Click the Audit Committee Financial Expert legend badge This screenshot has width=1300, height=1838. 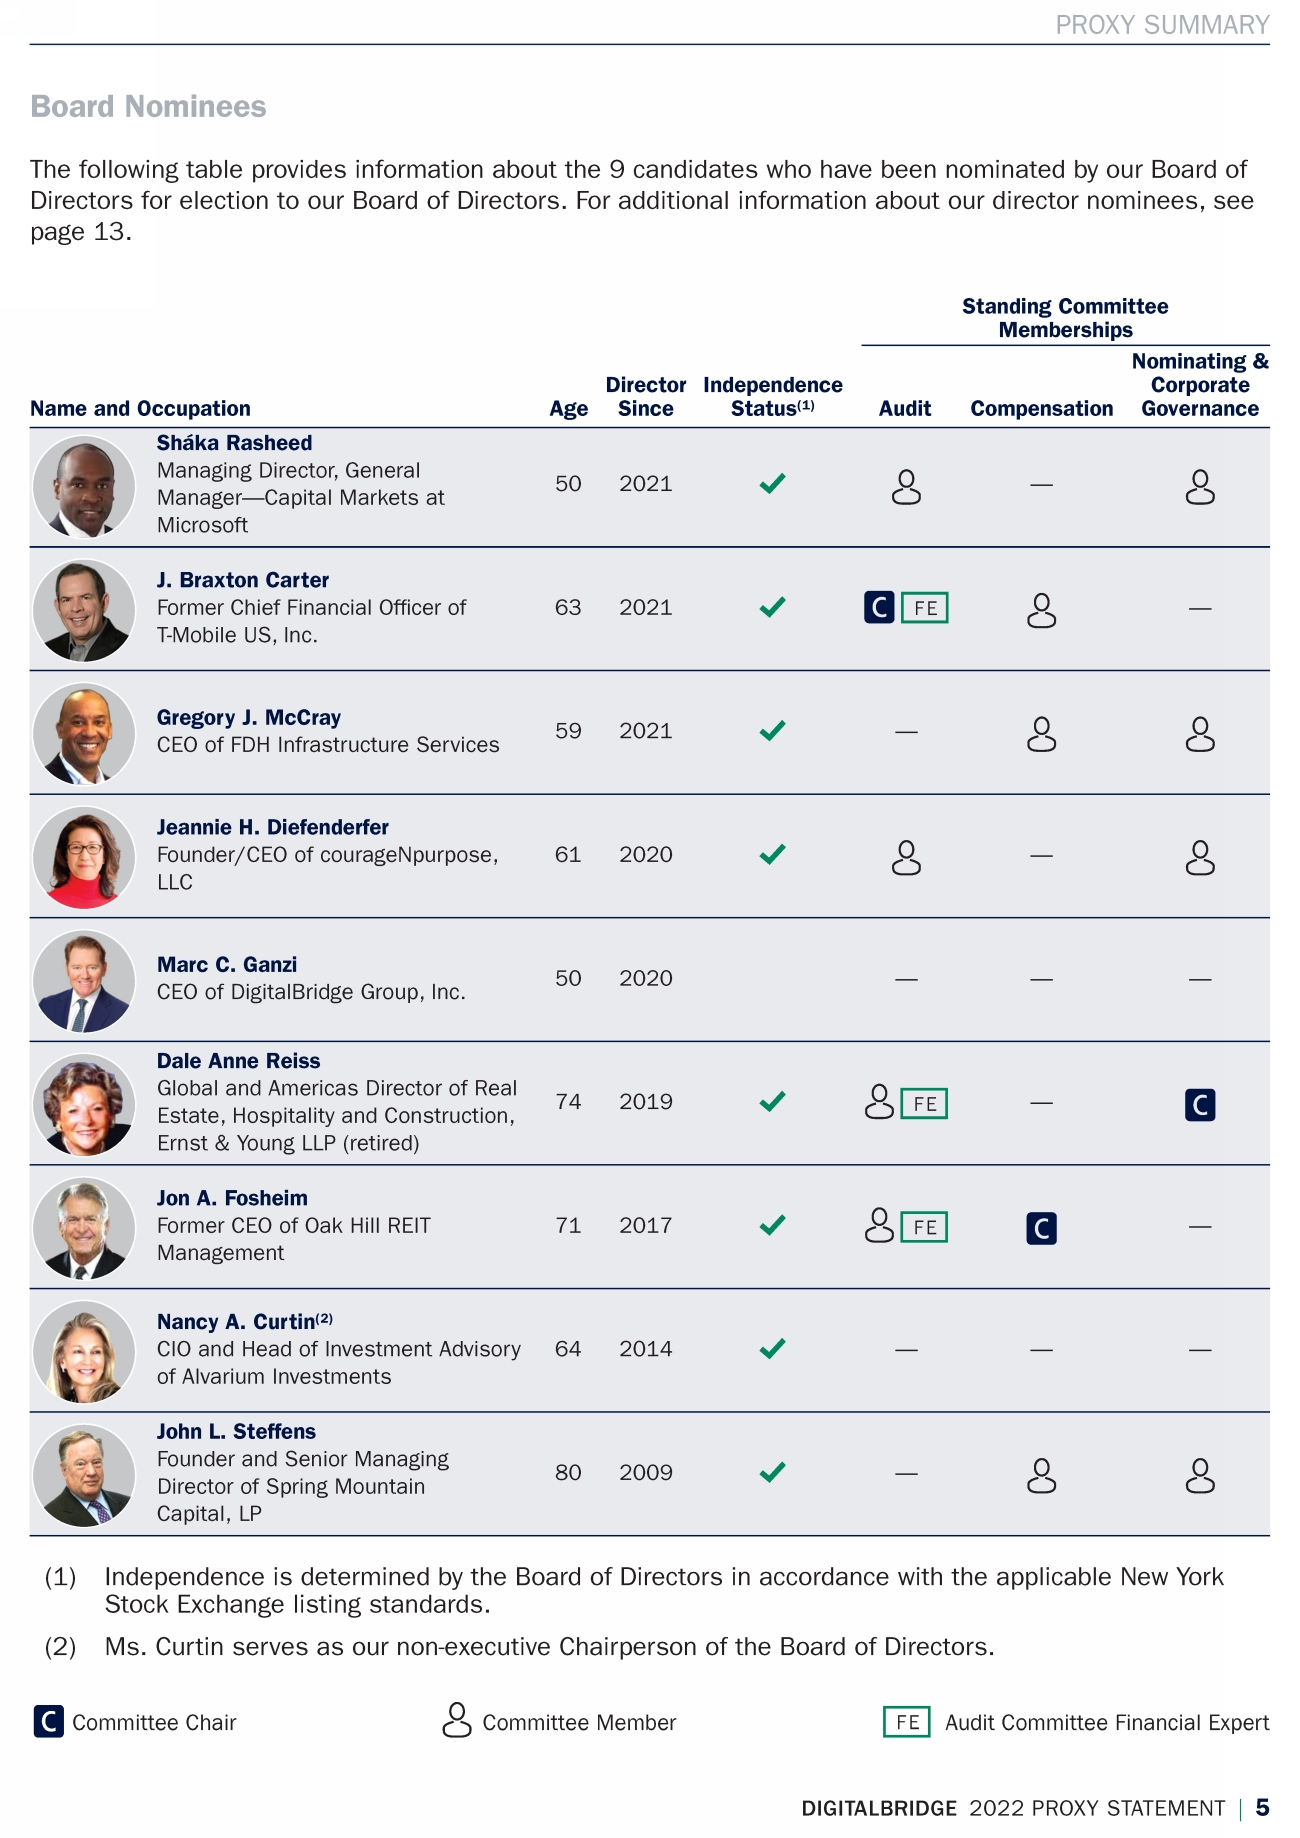coord(907,1722)
